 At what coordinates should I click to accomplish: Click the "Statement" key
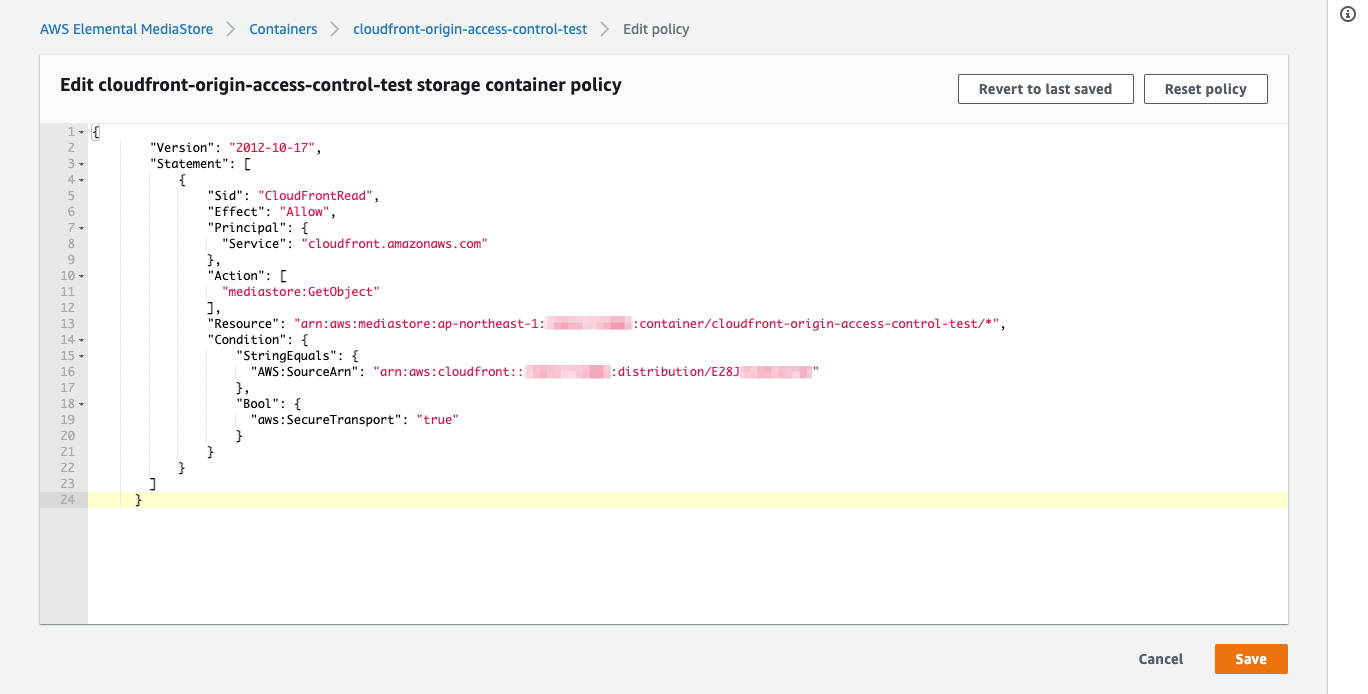click(x=189, y=164)
